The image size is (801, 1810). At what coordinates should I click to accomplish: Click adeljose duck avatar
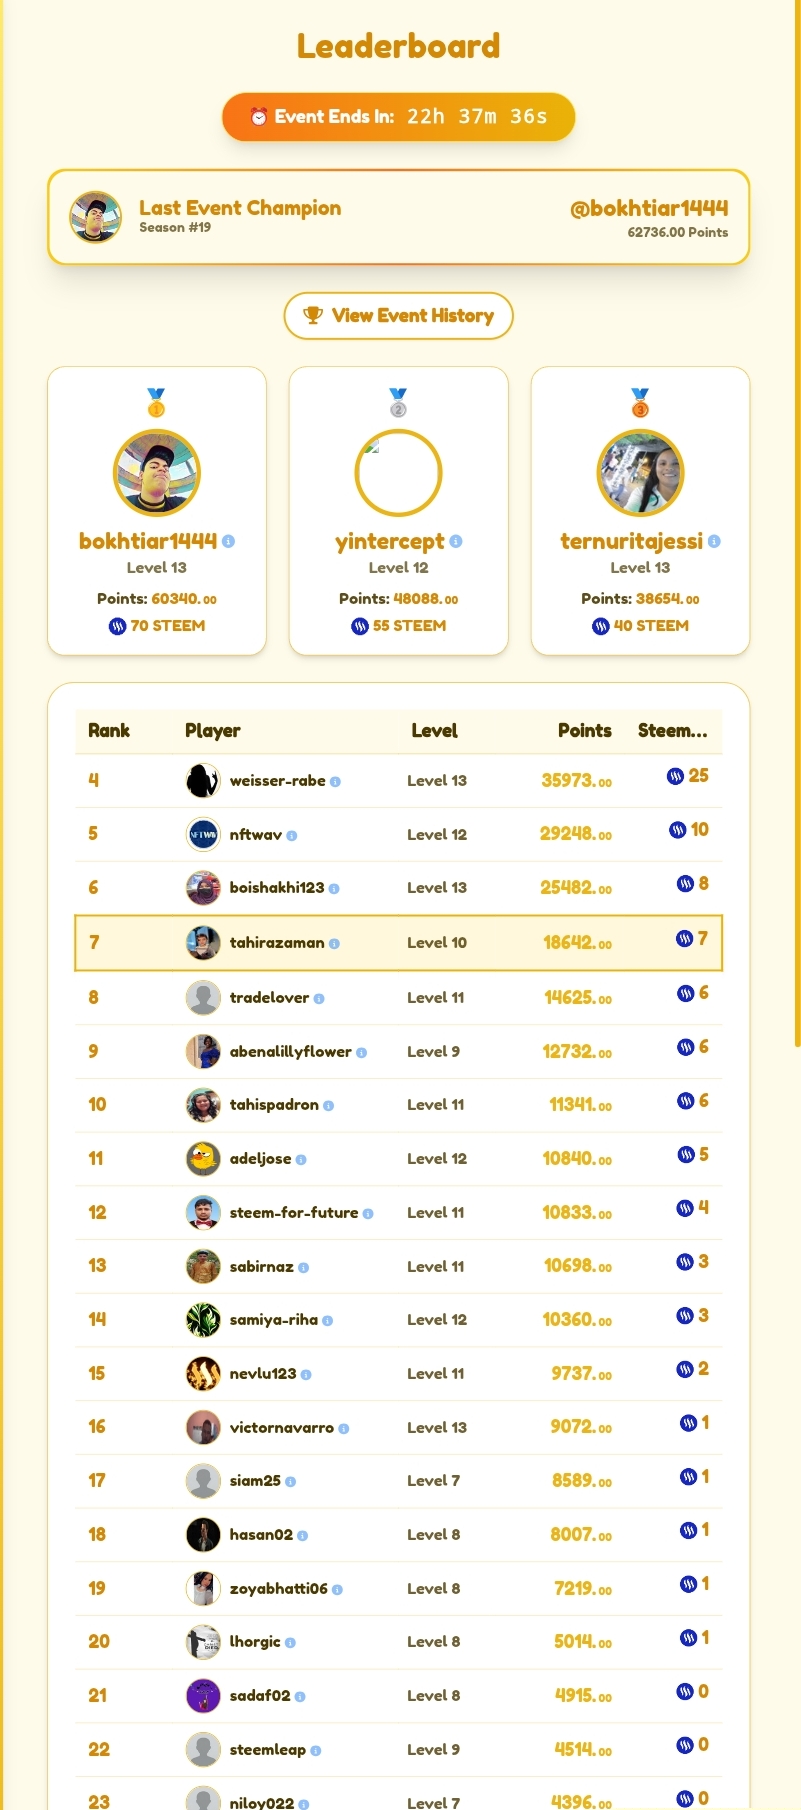[x=203, y=1158]
